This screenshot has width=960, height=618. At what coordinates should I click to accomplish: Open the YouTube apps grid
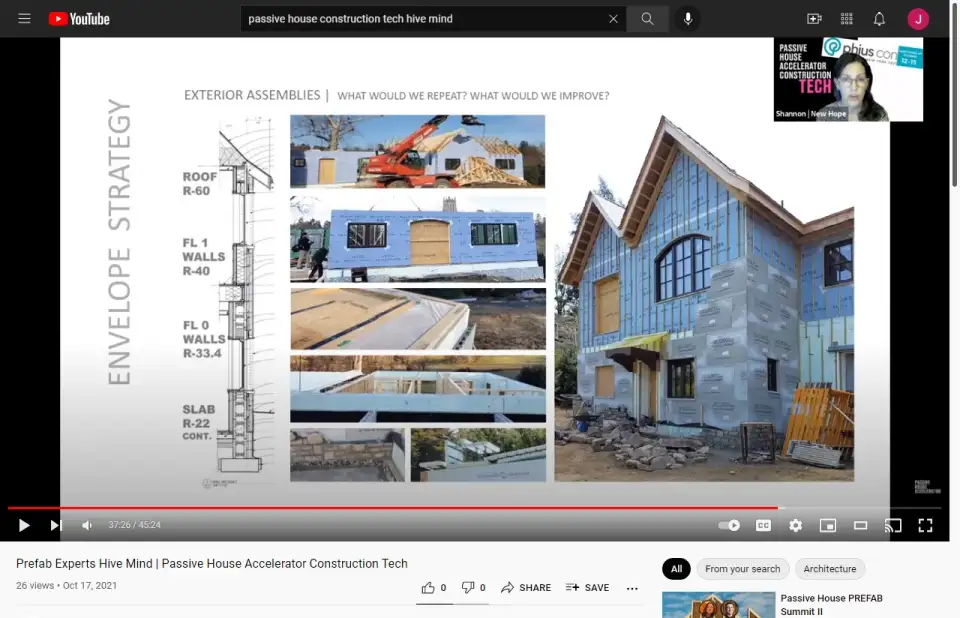click(847, 19)
